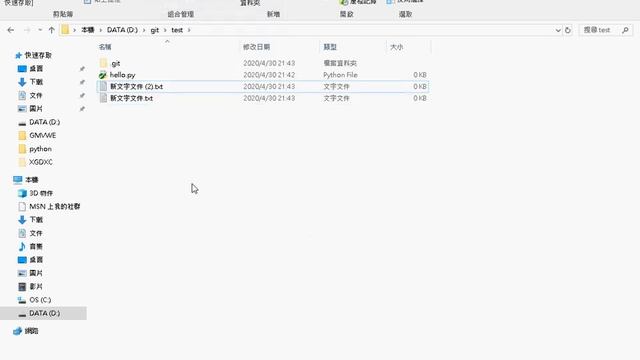Open the recent locations dropdown arrow
Screen dimensions: 640x360
pyautogui.click(x=40, y=30)
